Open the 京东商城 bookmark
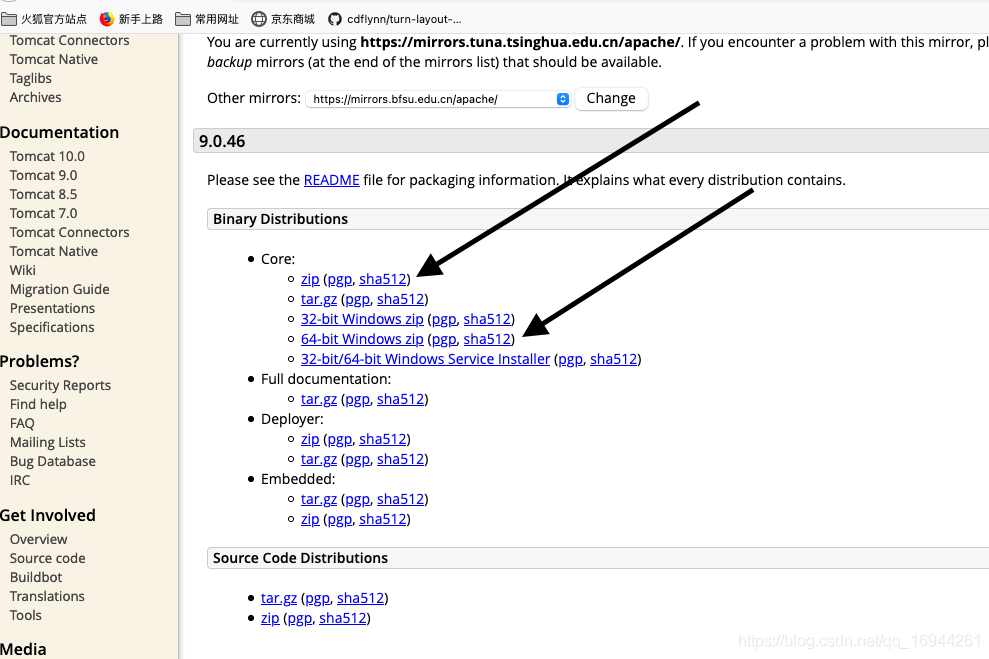 (283, 19)
